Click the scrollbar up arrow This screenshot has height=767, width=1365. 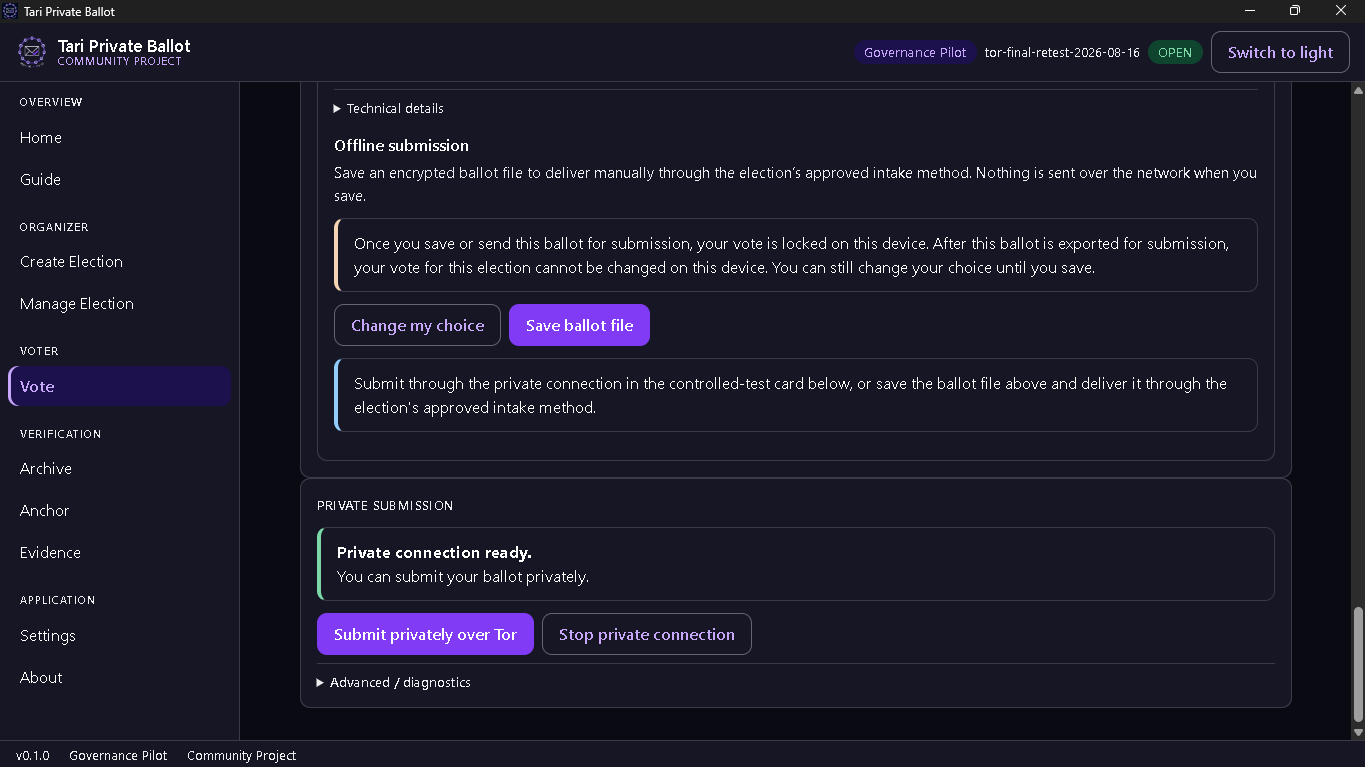[1357, 90]
